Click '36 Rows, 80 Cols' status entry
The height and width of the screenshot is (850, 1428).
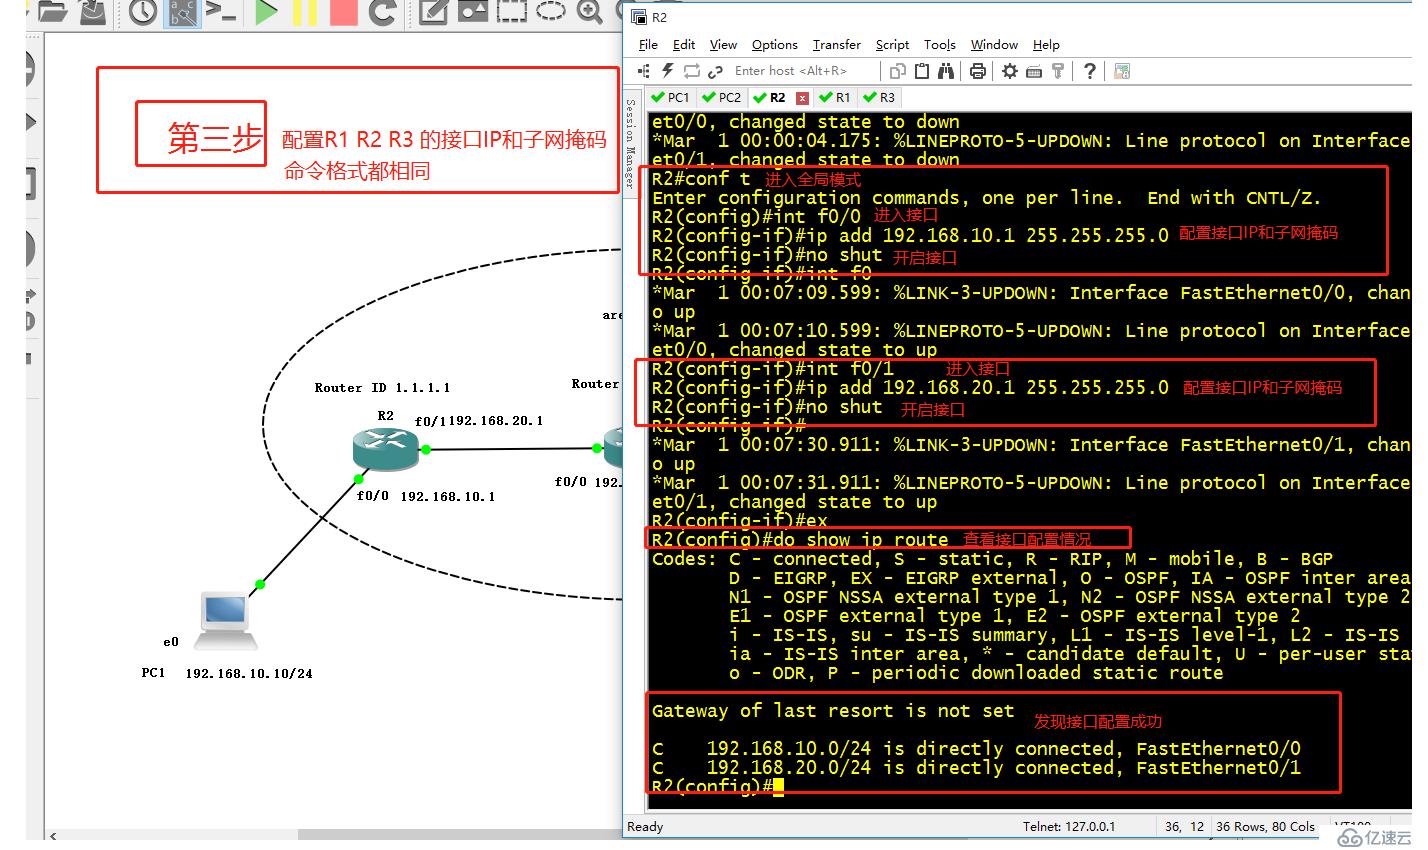tap(1265, 827)
